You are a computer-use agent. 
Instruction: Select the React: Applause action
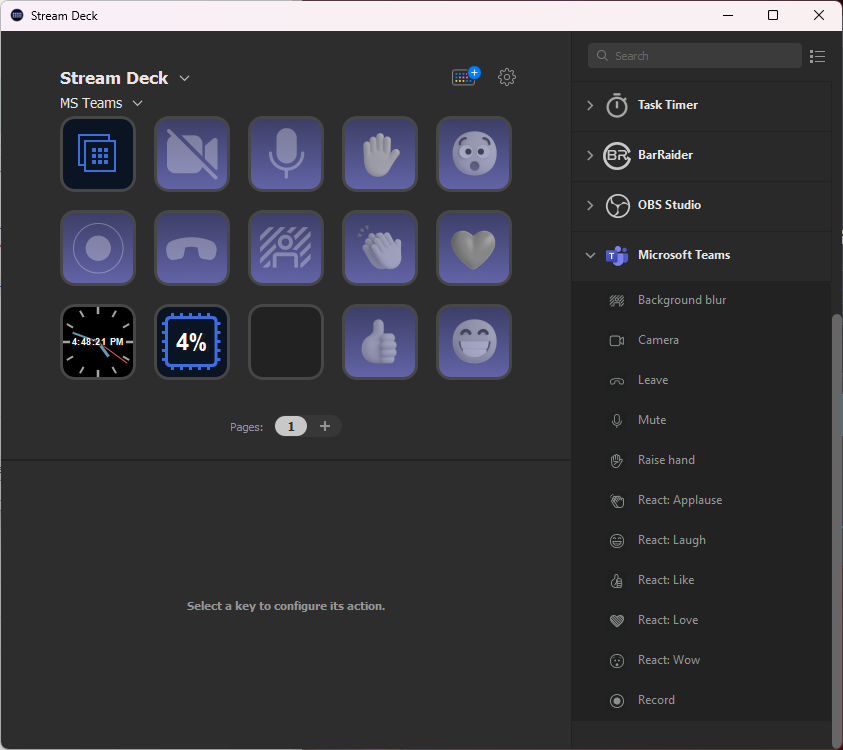coord(702,500)
